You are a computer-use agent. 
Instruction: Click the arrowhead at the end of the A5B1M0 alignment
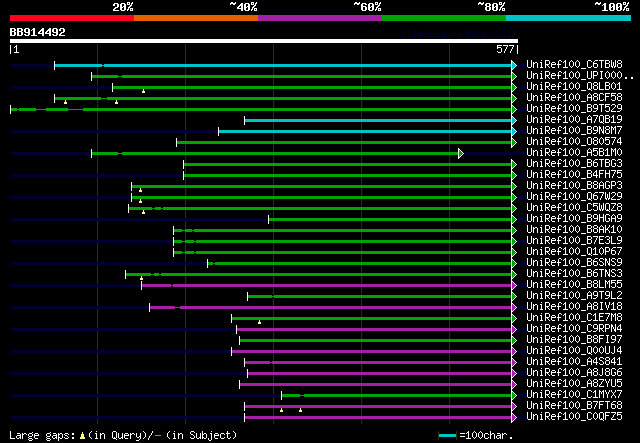tap(461, 154)
